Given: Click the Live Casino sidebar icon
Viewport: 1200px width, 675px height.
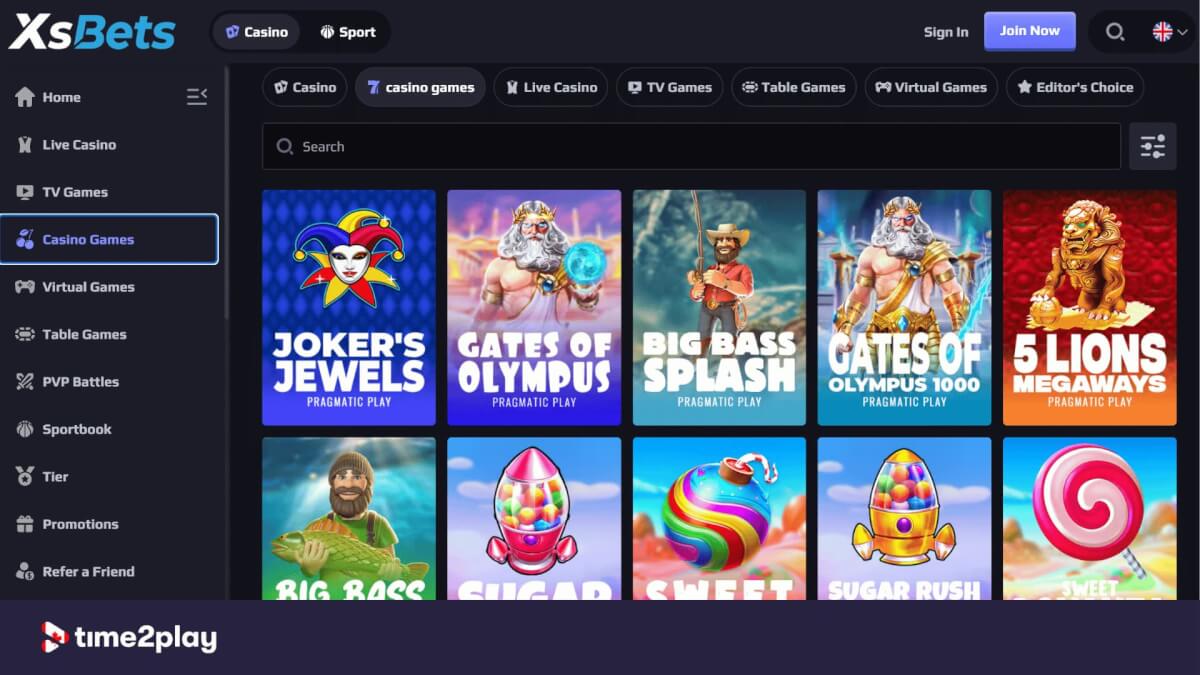Looking at the screenshot, I should 25,145.
